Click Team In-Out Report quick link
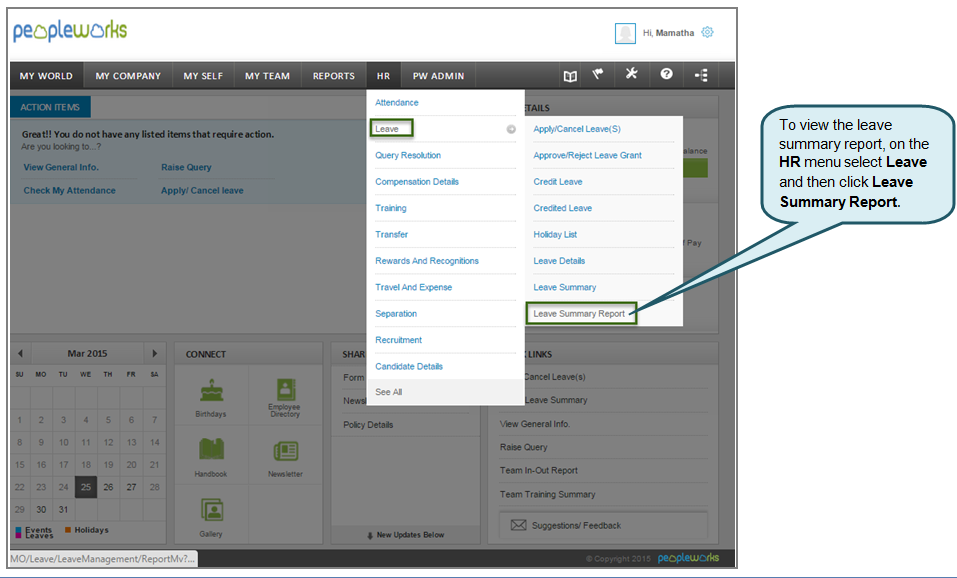Viewport: 957px width, 578px height. [x=539, y=471]
